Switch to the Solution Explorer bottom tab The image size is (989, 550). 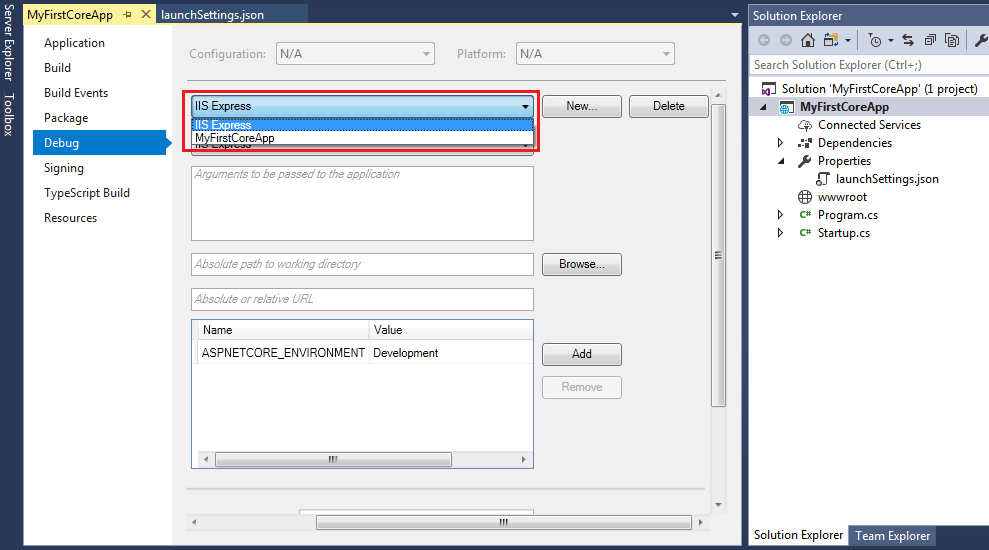[798, 535]
